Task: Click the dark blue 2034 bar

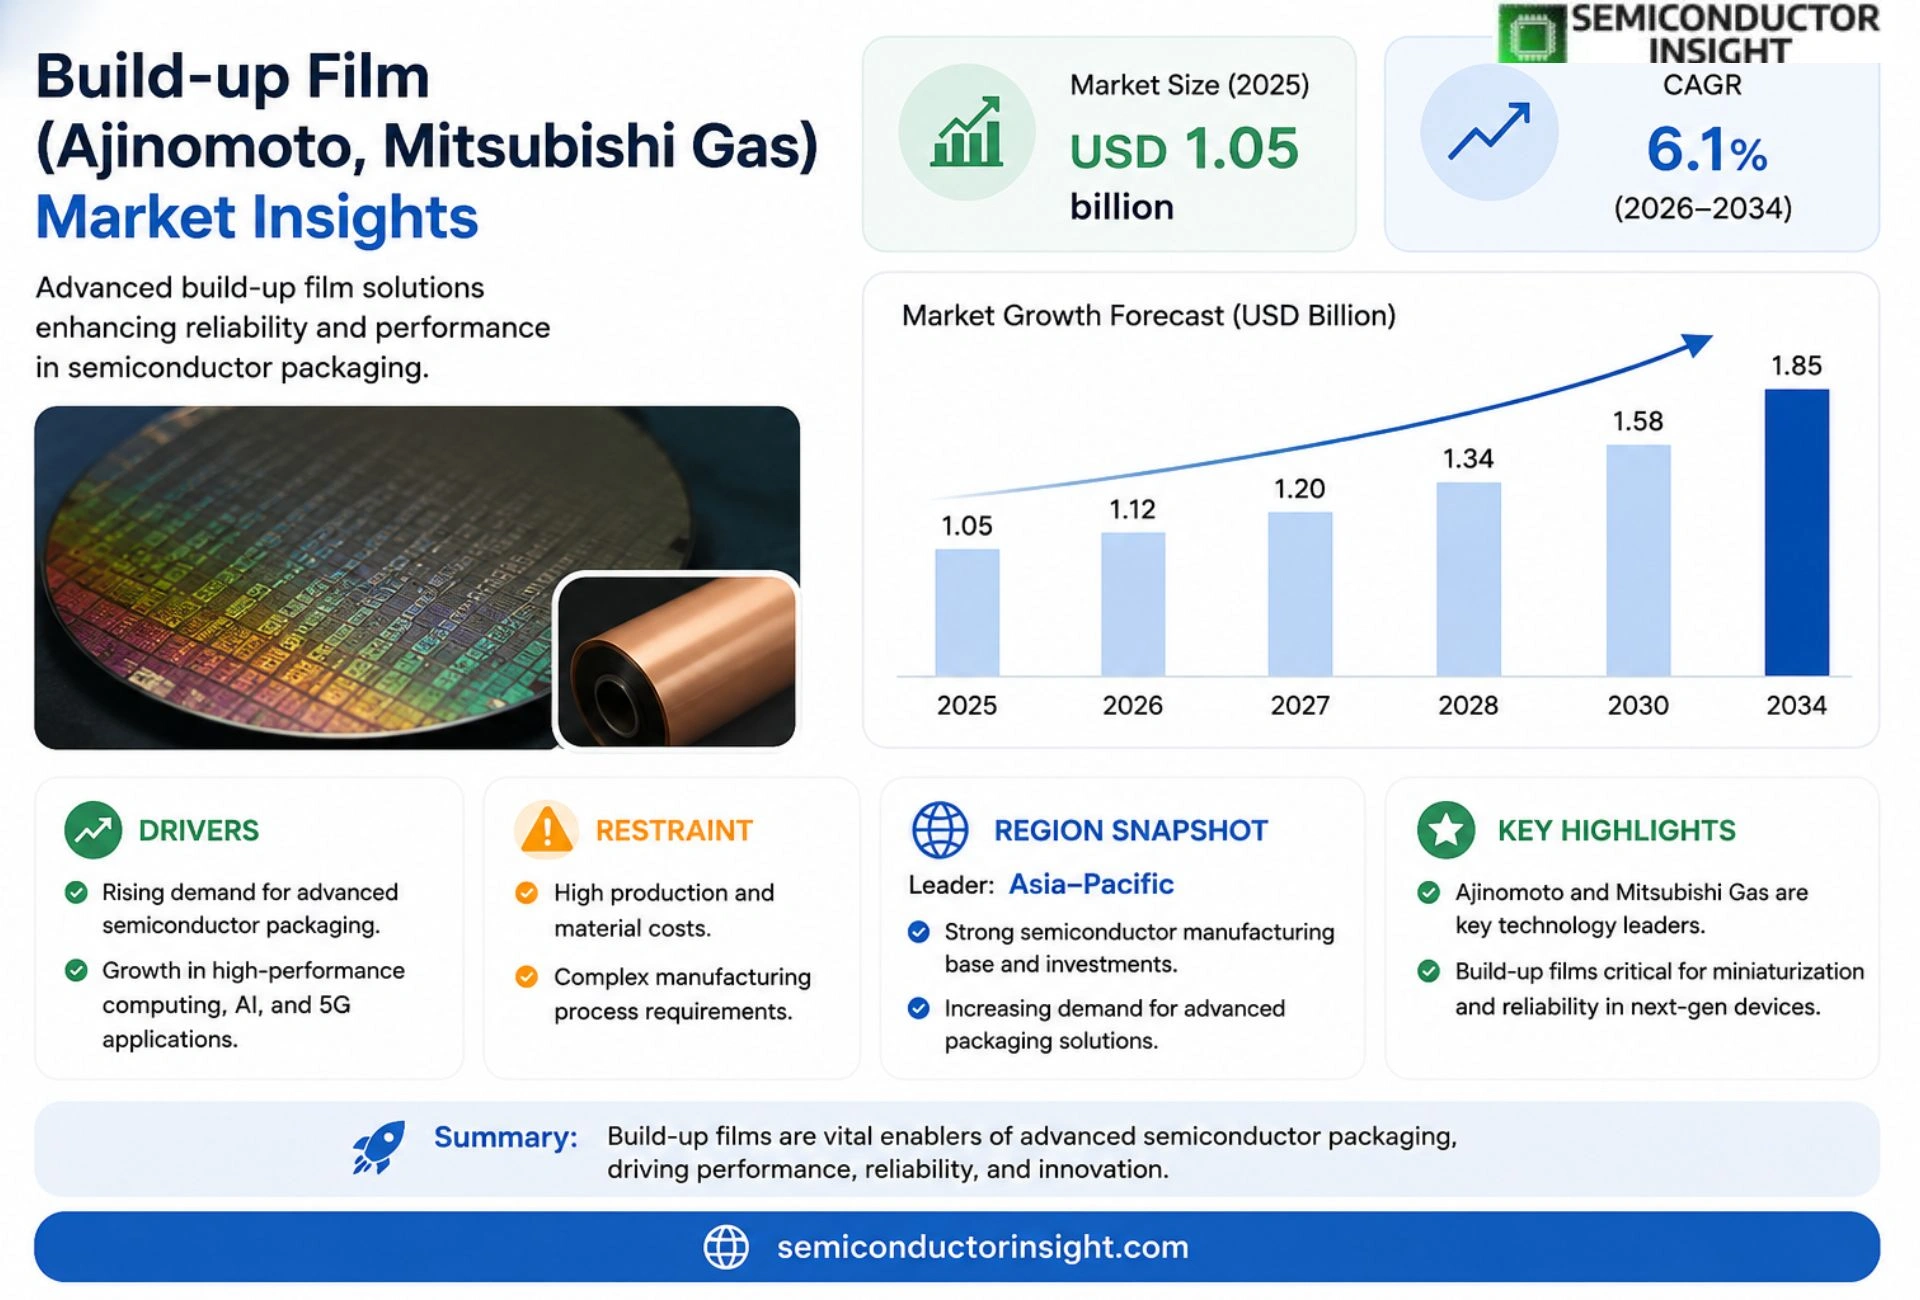Action: [1797, 532]
